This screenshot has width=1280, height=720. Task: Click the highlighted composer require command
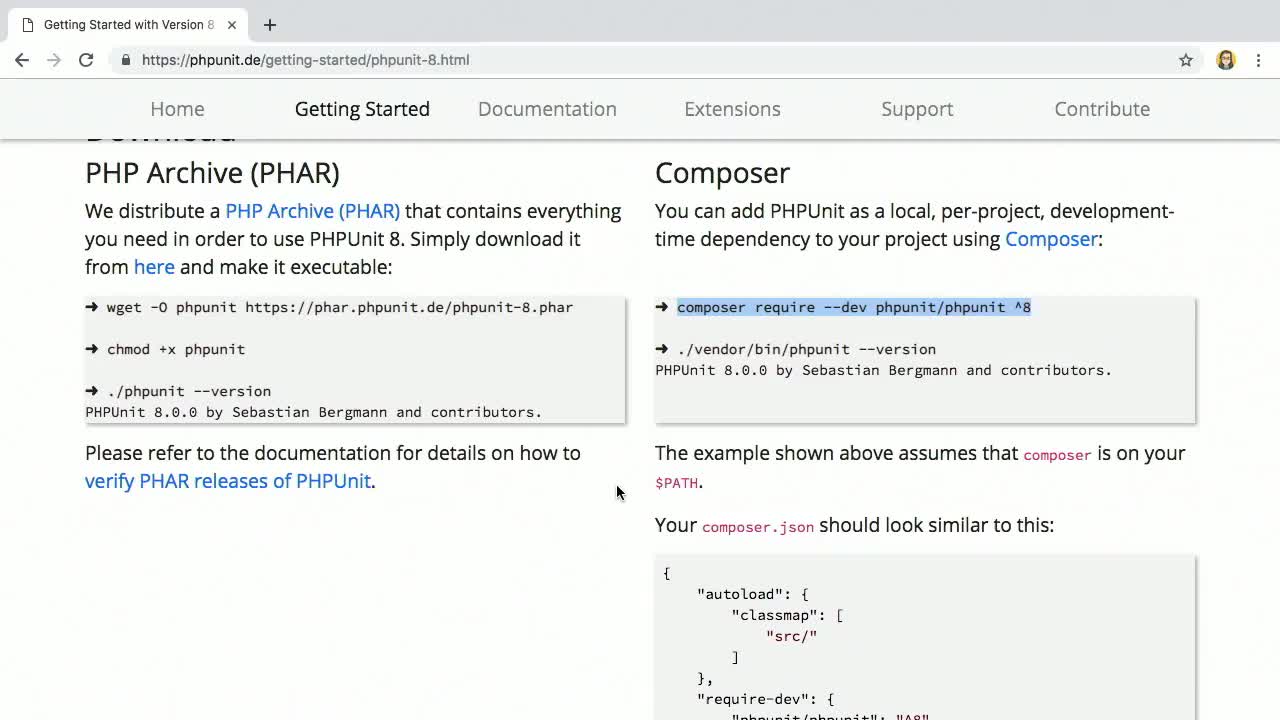(x=853, y=307)
